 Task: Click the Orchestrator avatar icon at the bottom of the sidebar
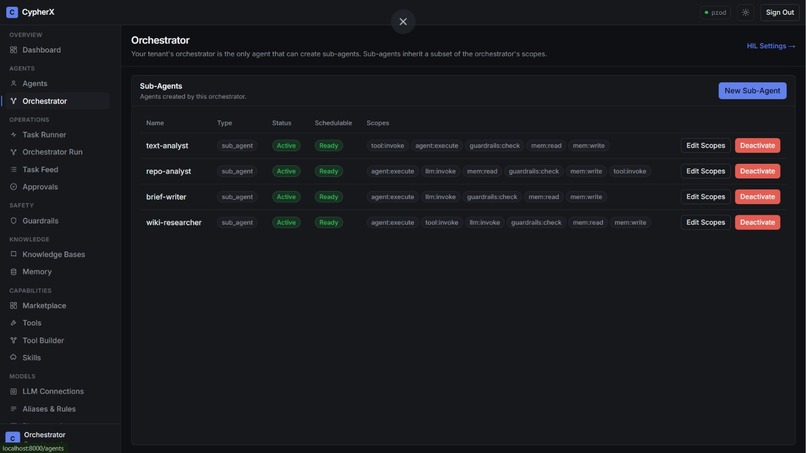coord(12,438)
